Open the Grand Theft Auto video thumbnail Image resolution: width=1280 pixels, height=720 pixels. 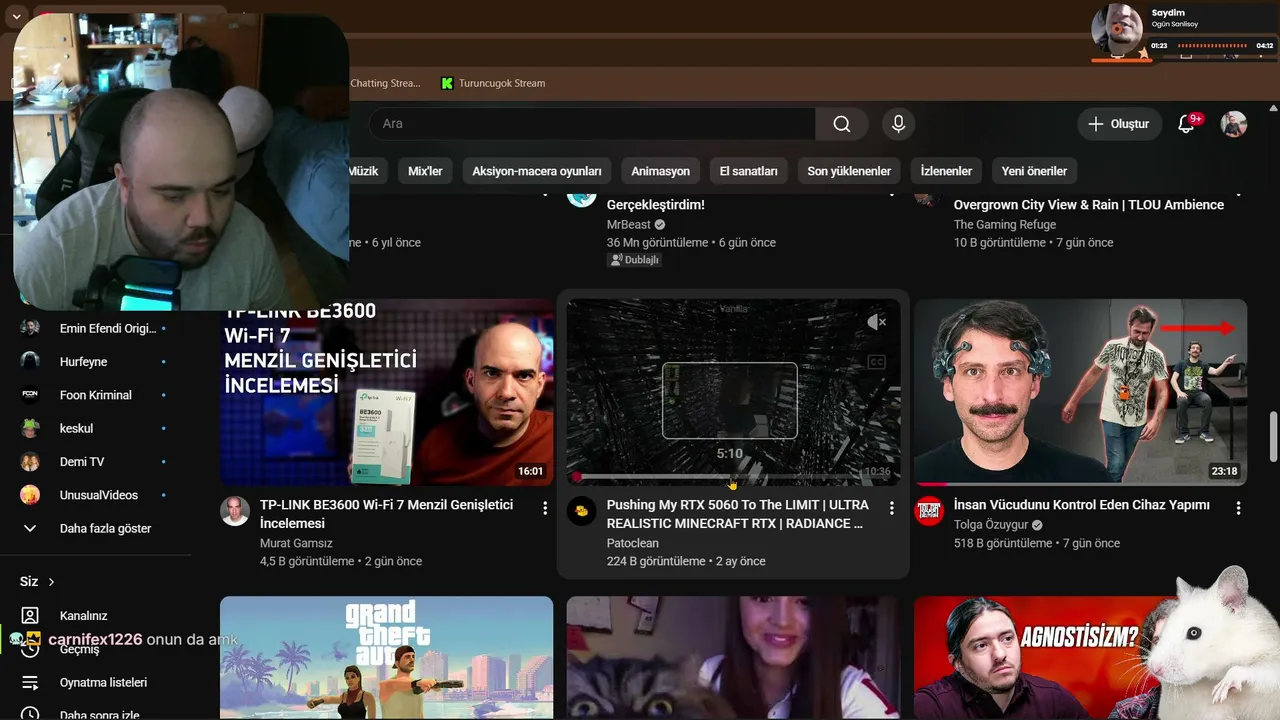coord(387,658)
